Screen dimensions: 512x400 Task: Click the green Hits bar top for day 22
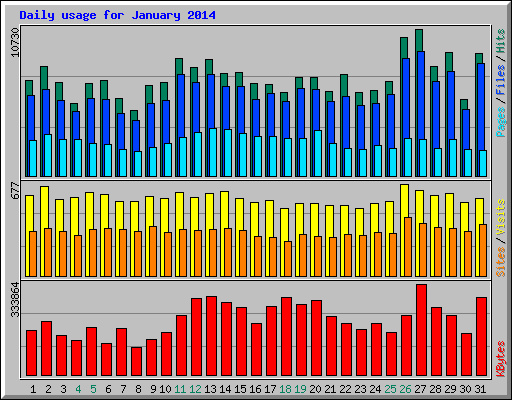coord(344,85)
